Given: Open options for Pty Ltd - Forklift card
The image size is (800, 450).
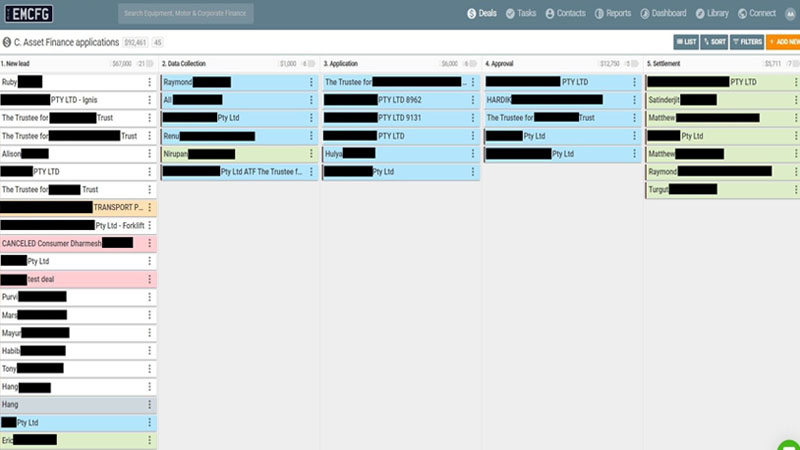Looking at the screenshot, I should (149, 226).
